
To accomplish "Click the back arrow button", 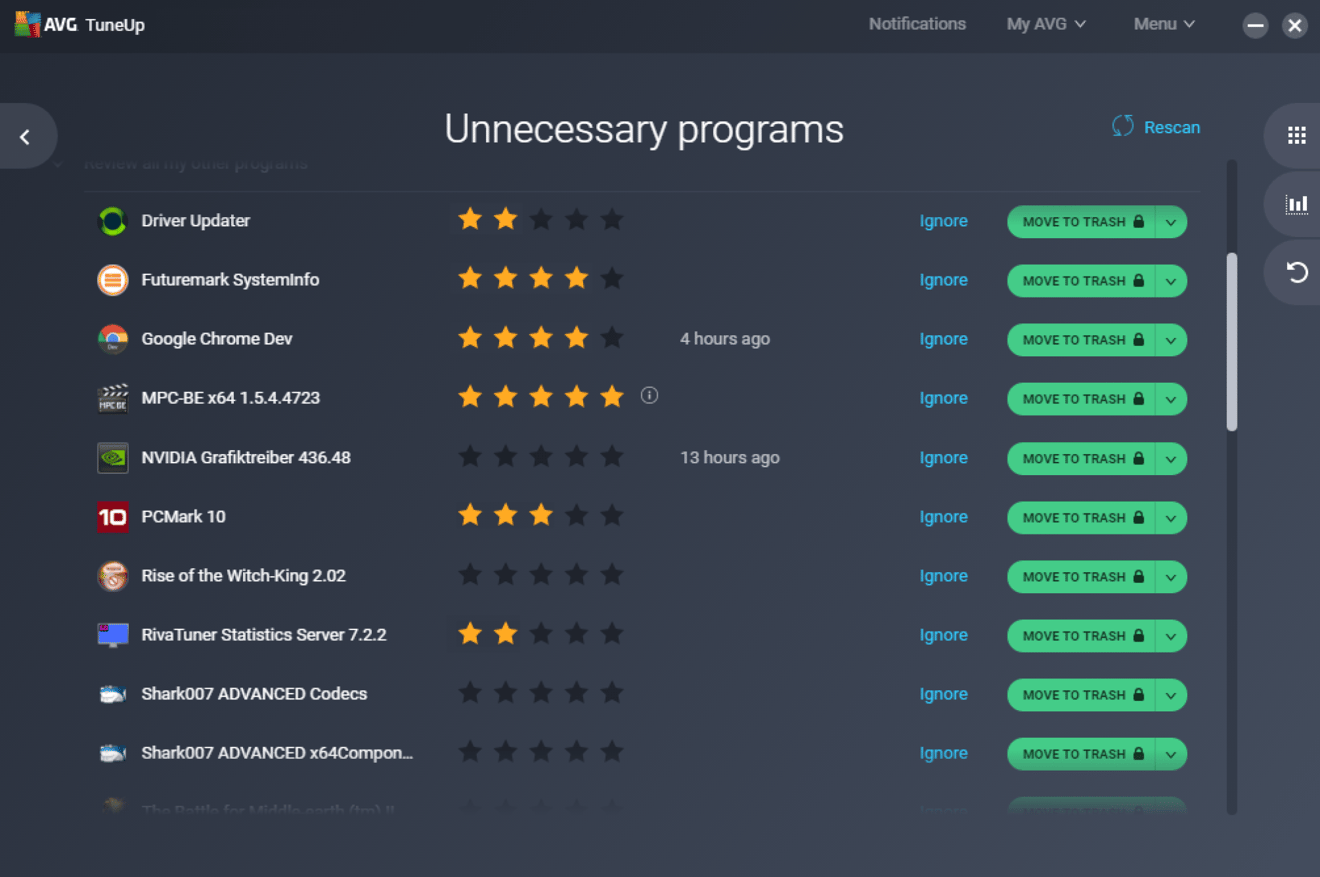I will pos(26,137).
